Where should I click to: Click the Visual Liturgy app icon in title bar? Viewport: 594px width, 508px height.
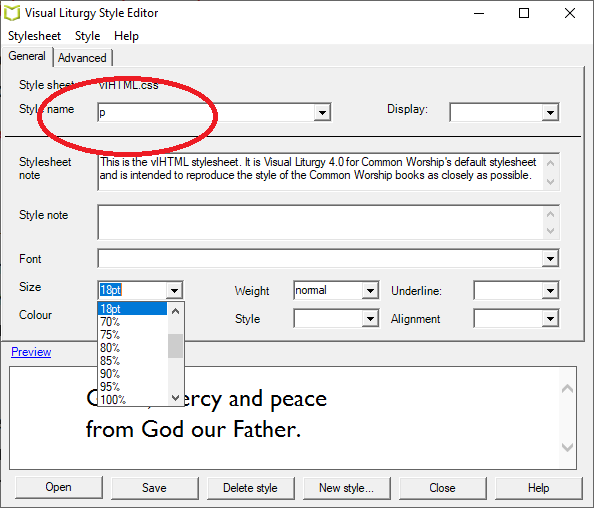pyautogui.click(x=12, y=13)
